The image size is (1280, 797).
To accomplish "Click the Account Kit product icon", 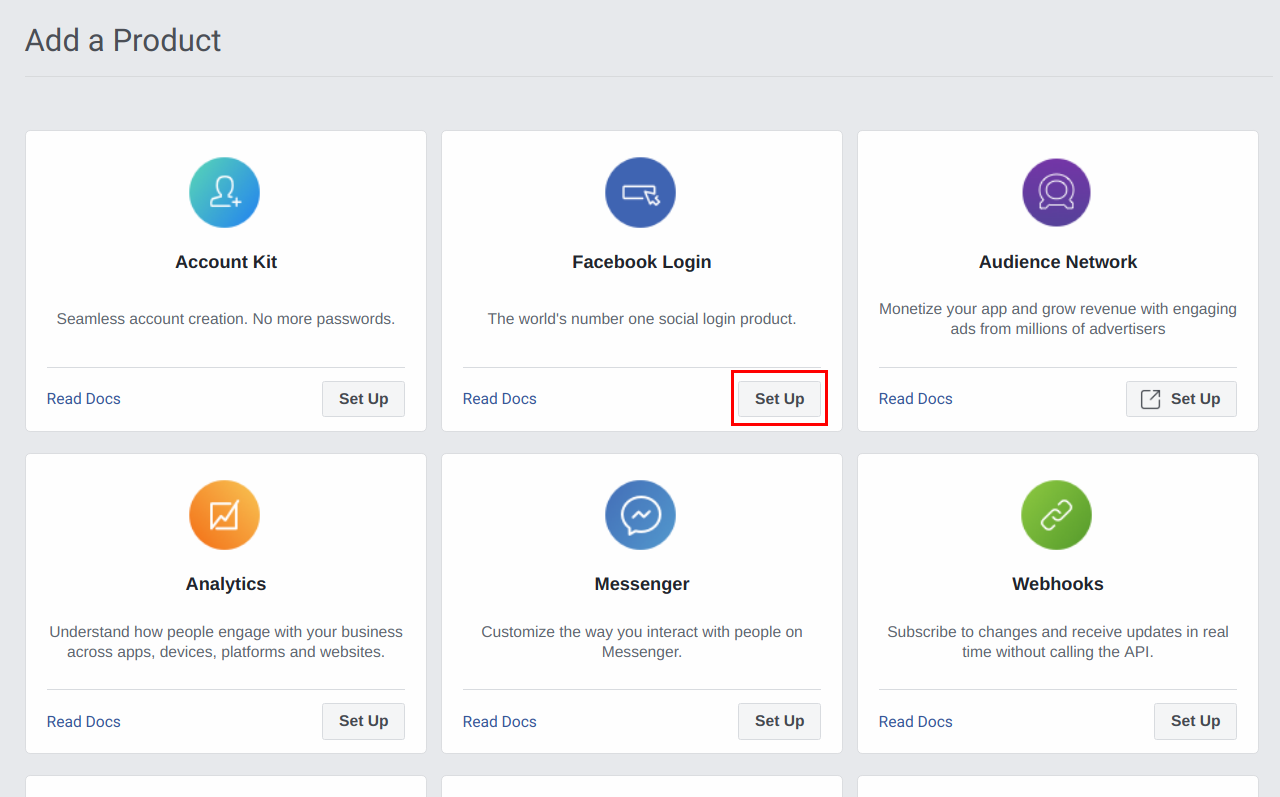I will coord(225,192).
